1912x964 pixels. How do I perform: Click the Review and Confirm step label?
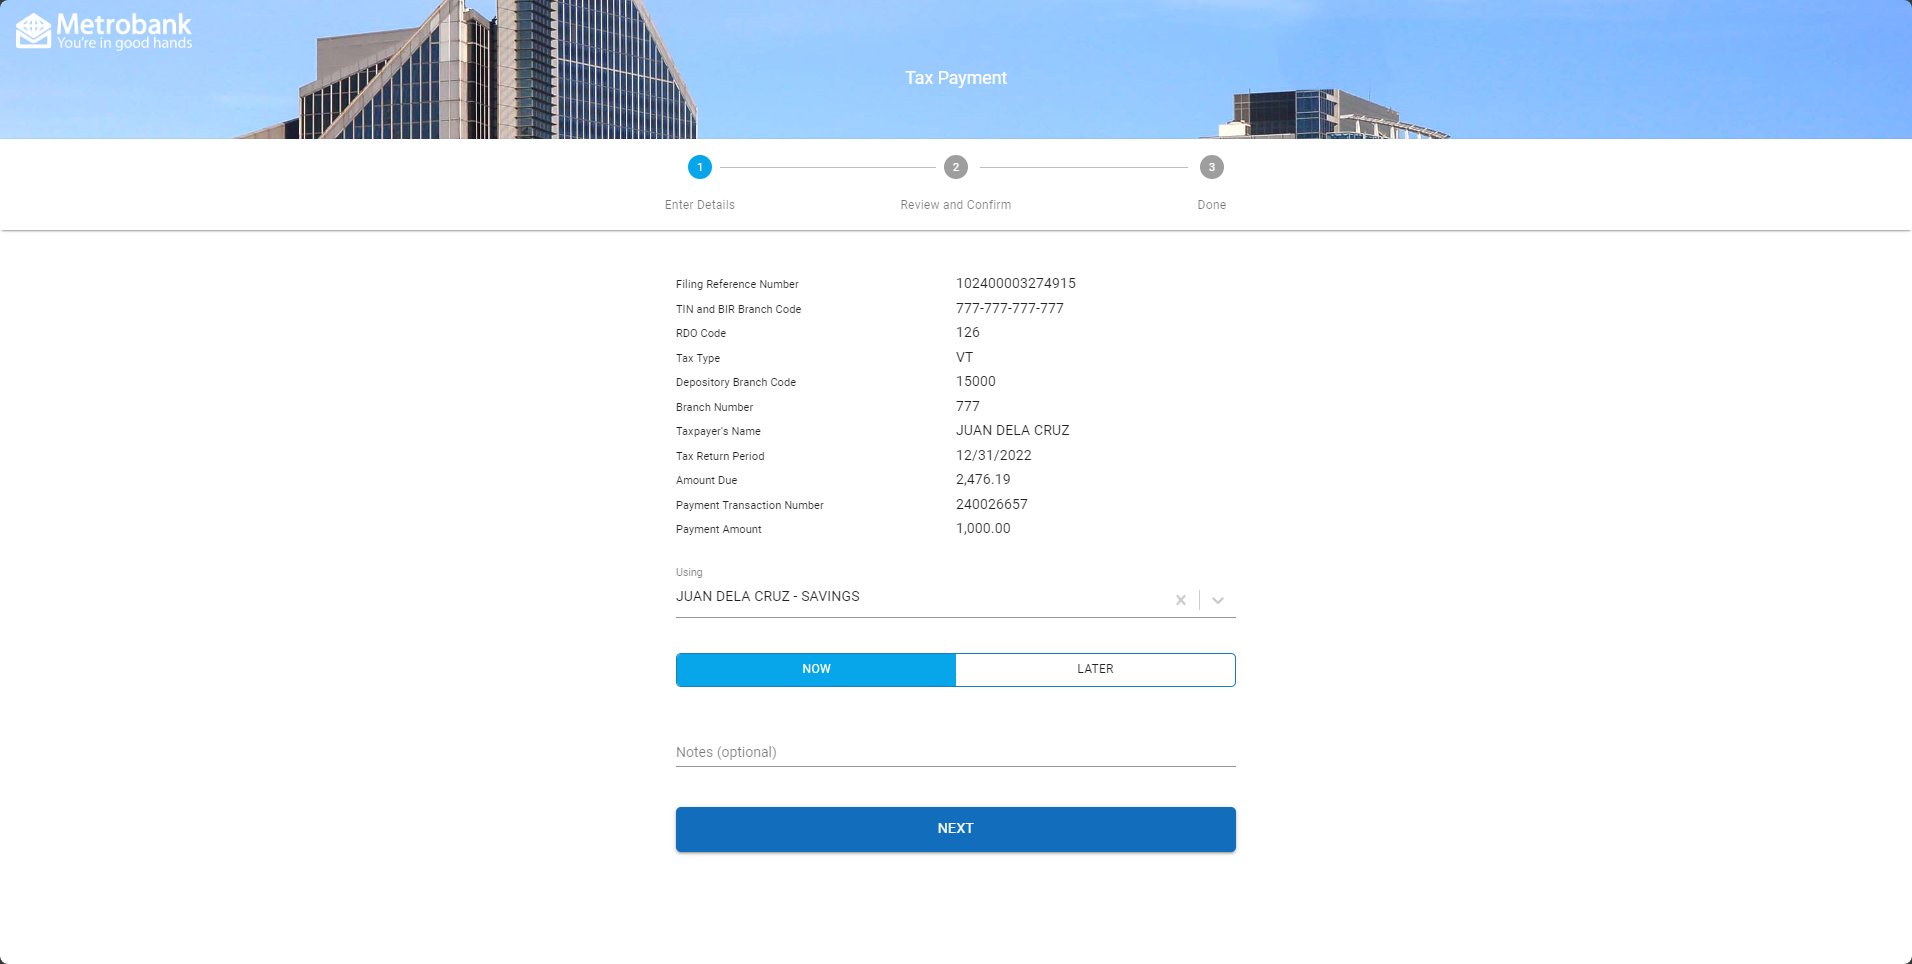[x=956, y=205]
